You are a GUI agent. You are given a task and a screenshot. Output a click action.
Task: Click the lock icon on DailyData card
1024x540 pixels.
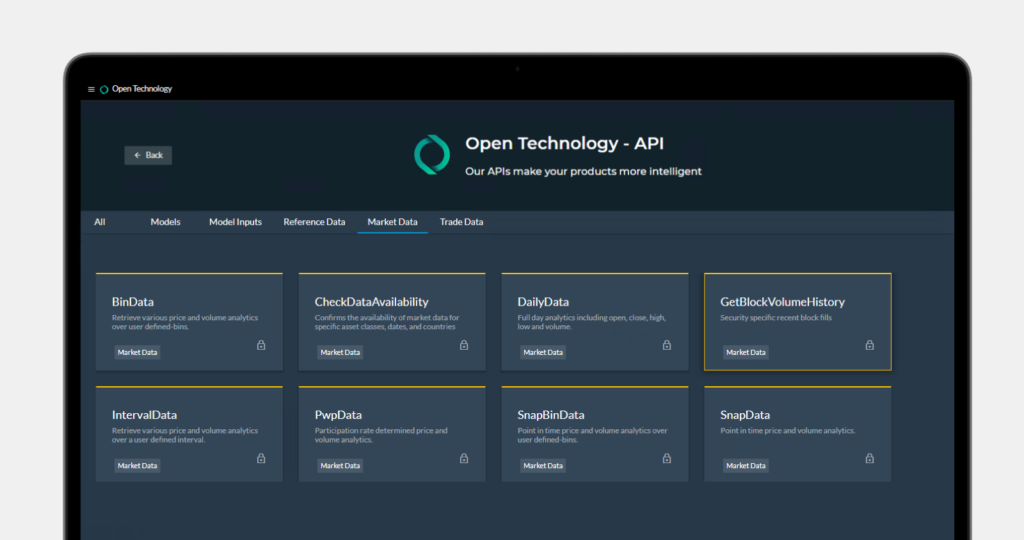(667, 345)
